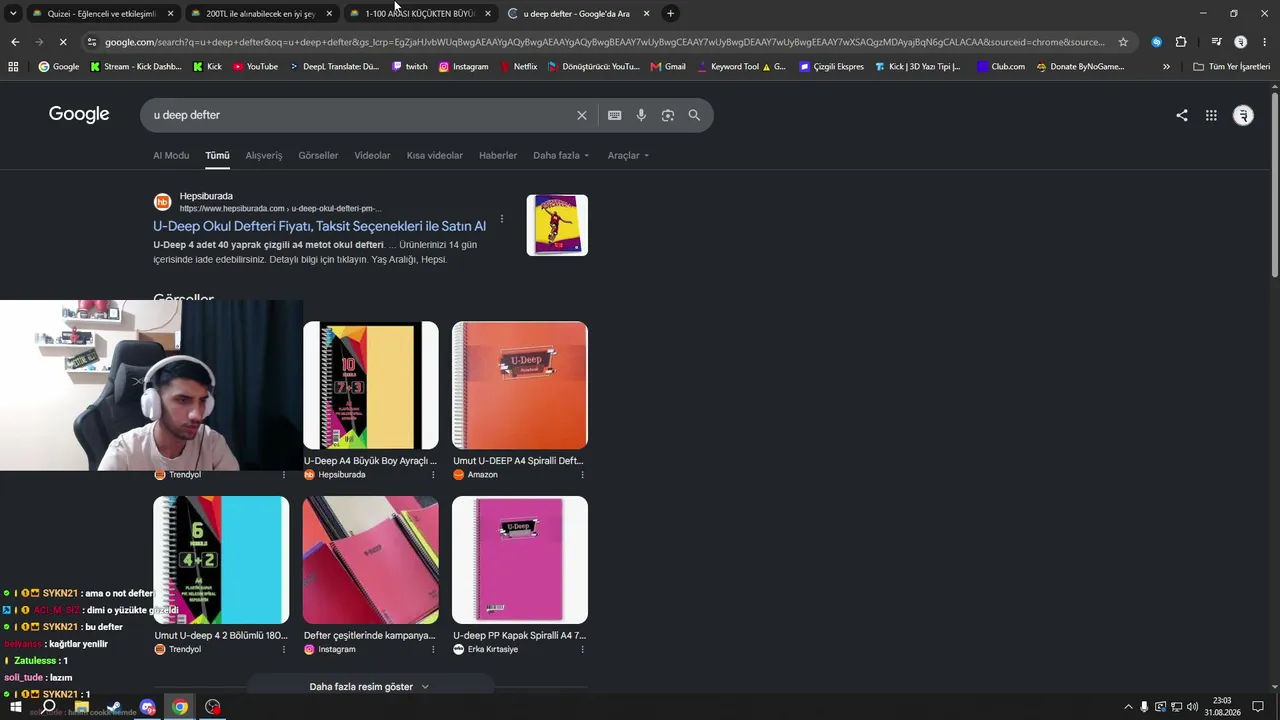The width and height of the screenshot is (1280, 720).
Task: Go to the Google logo homepage
Action: click(x=79, y=114)
